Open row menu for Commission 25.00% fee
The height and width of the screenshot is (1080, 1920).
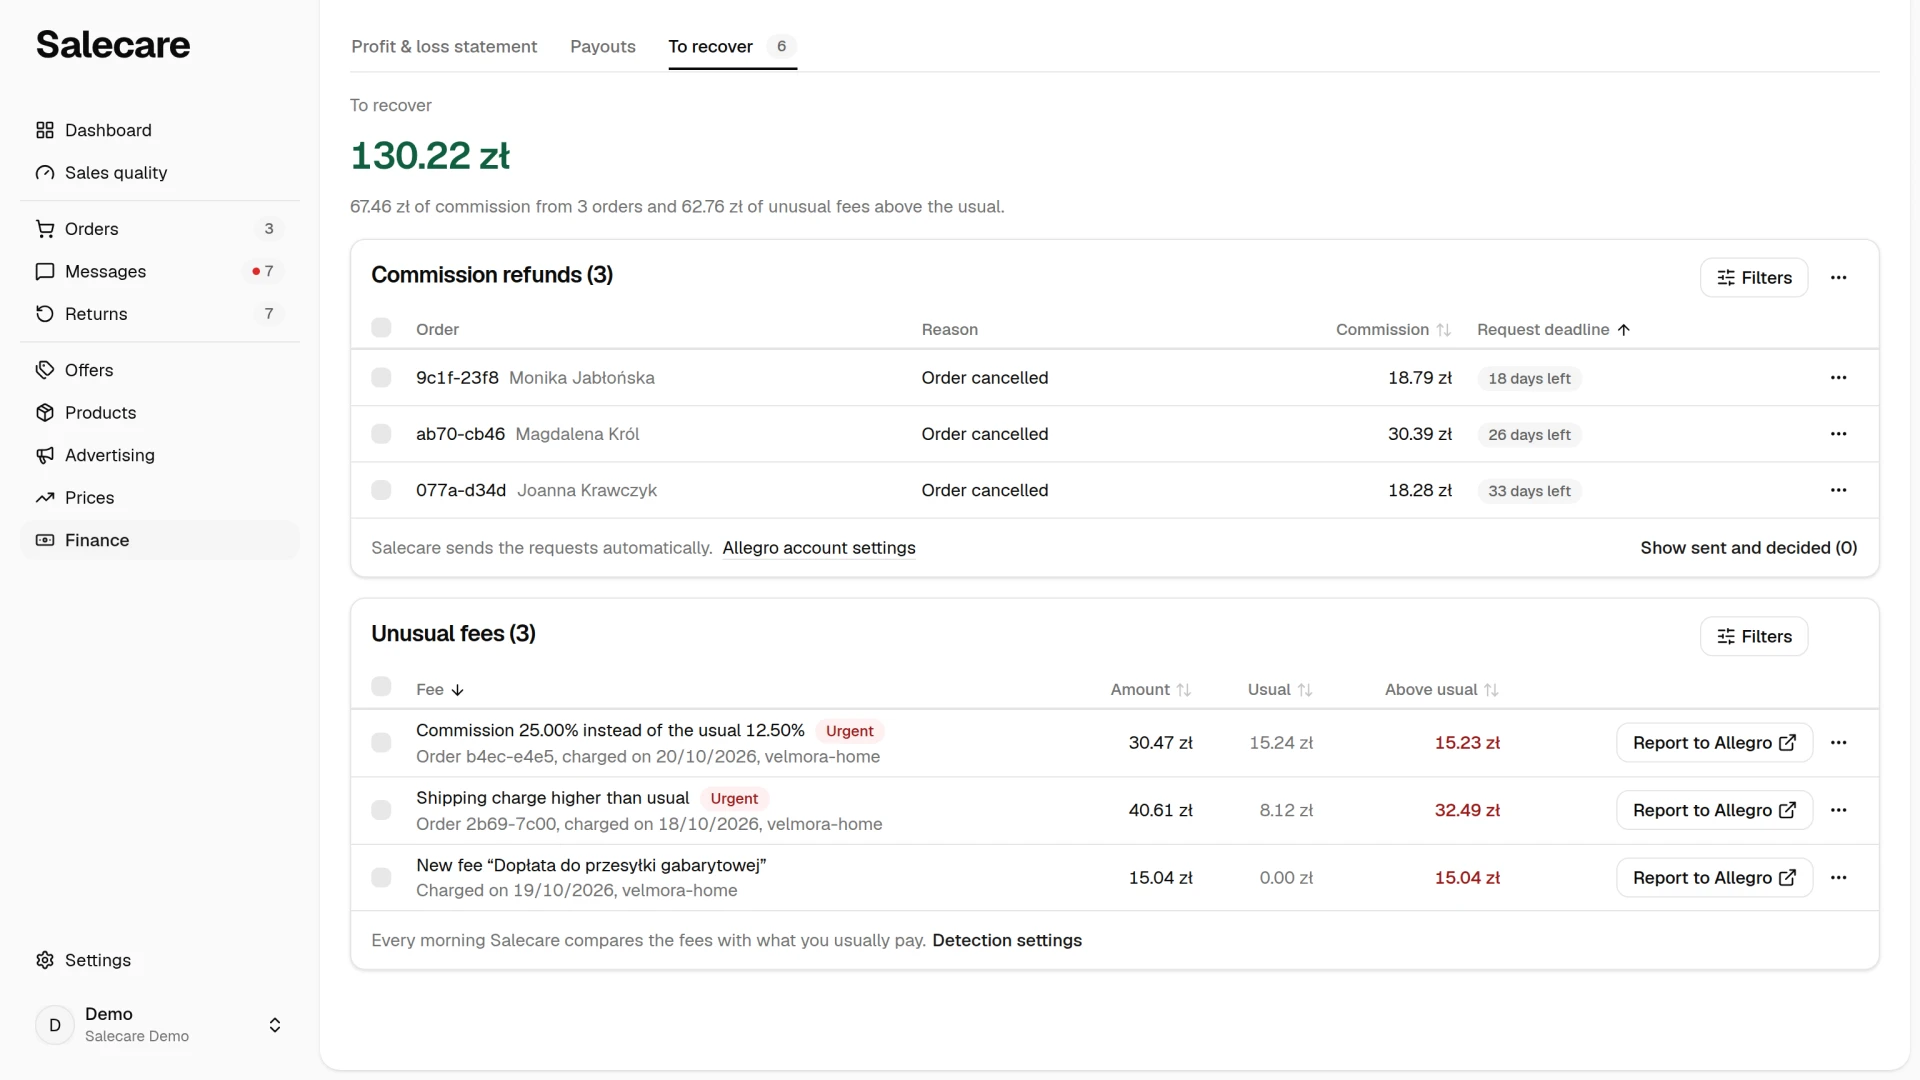pos(1838,743)
